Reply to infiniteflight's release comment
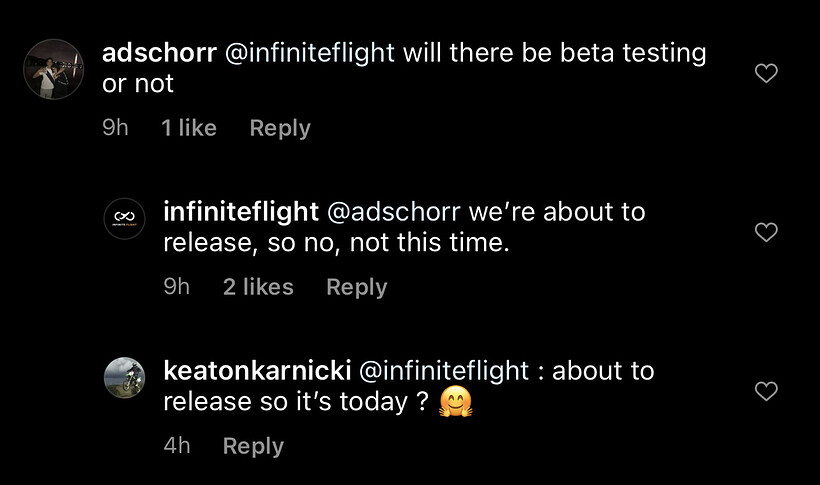Viewport: 820px width, 485px height. click(356, 287)
